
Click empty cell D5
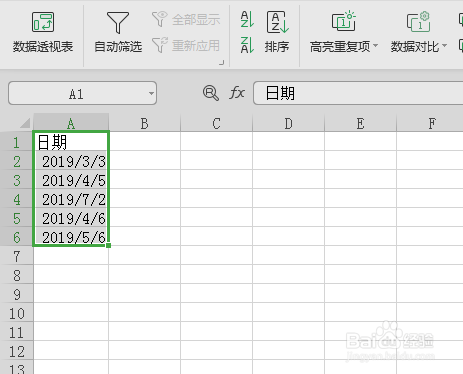click(x=289, y=218)
